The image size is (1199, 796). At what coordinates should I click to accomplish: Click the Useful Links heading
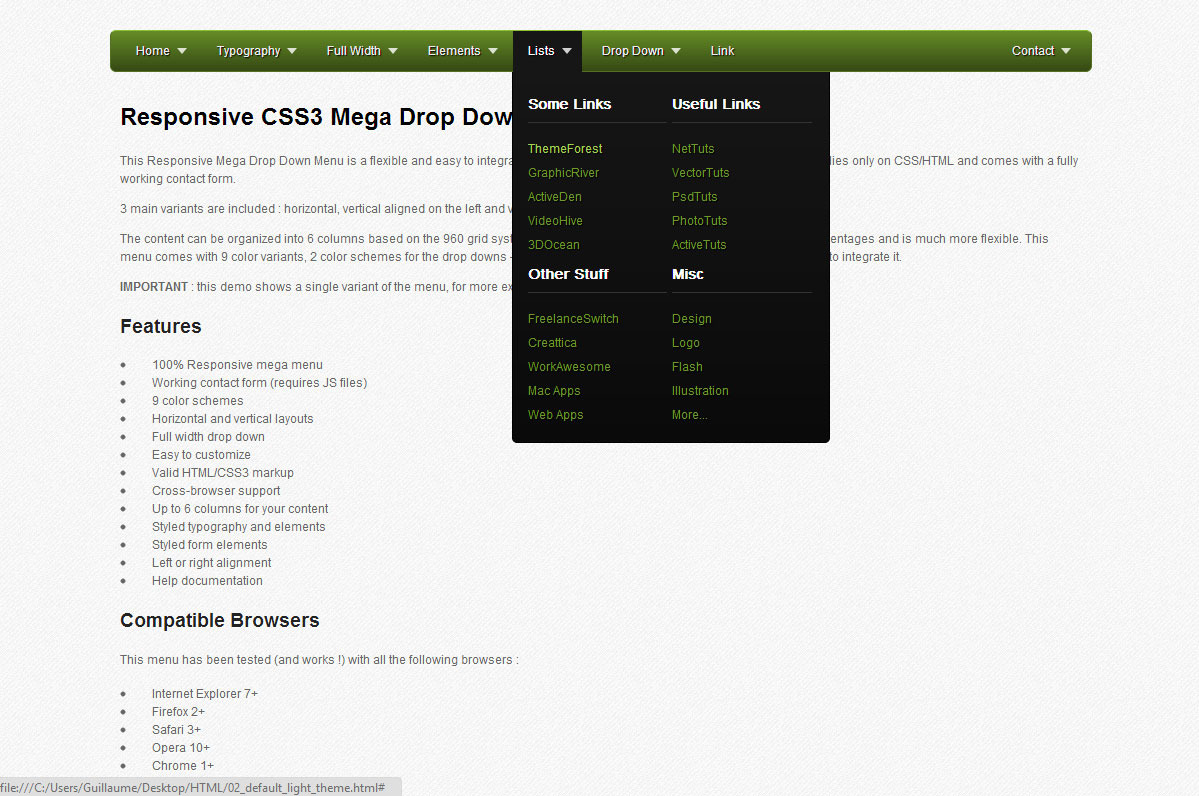716,104
